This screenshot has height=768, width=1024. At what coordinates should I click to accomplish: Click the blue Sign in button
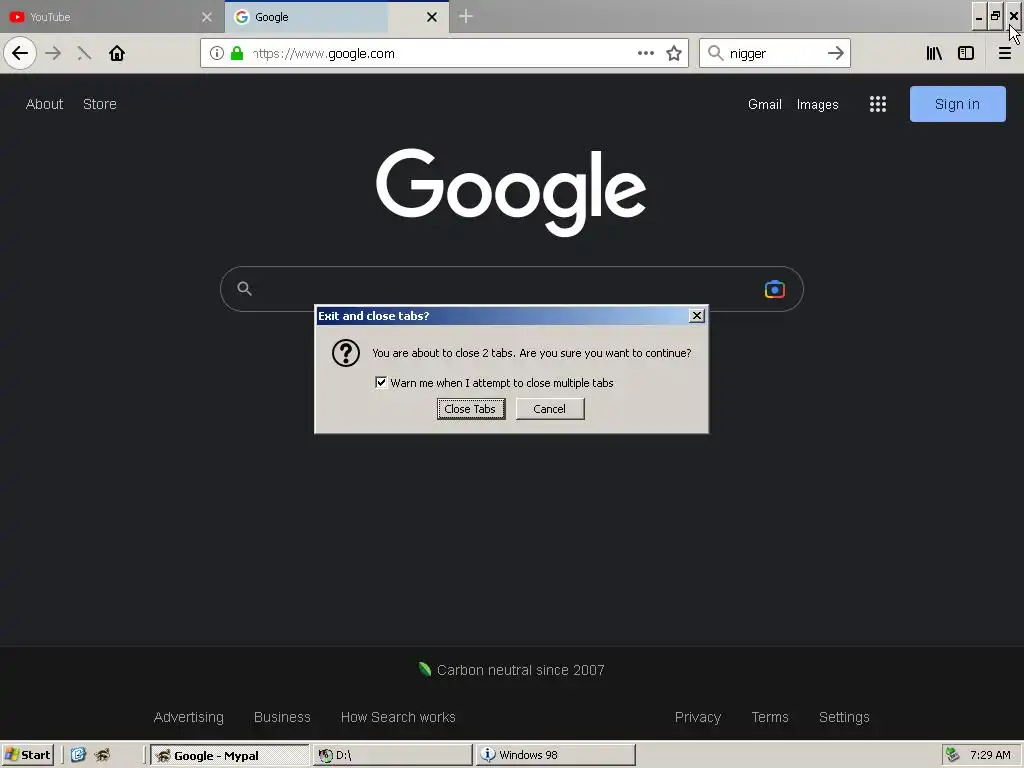click(x=957, y=104)
